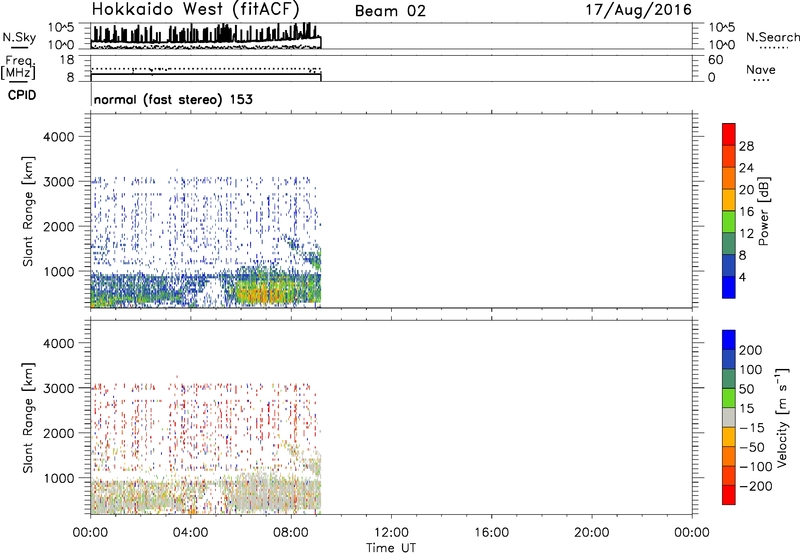Click the 'normal (fast stereo) 153' text
Viewport: 800px width, 554px height.
click(x=173, y=99)
